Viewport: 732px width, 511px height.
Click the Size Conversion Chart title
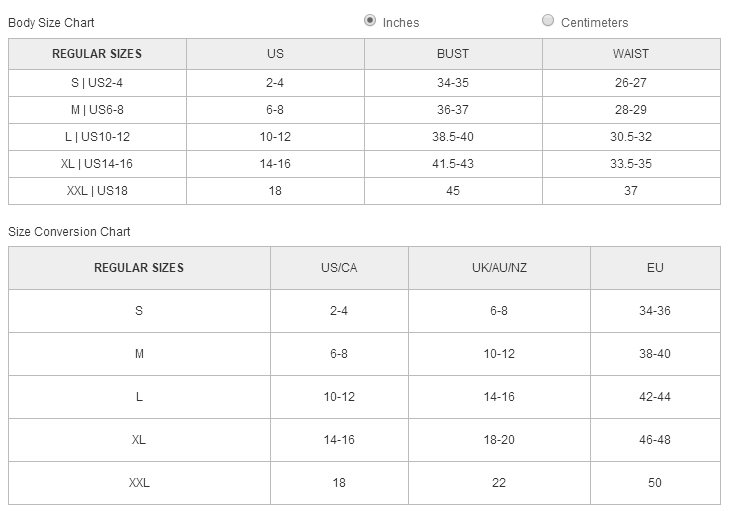click(x=69, y=232)
